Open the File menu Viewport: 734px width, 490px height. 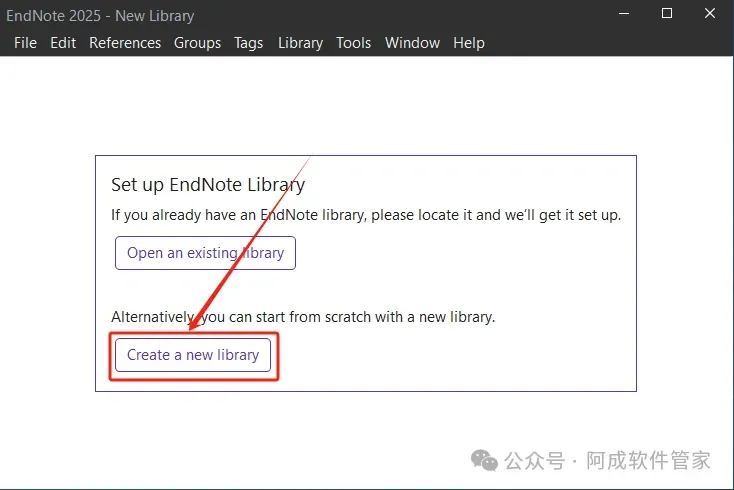pyautogui.click(x=25, y=43)
